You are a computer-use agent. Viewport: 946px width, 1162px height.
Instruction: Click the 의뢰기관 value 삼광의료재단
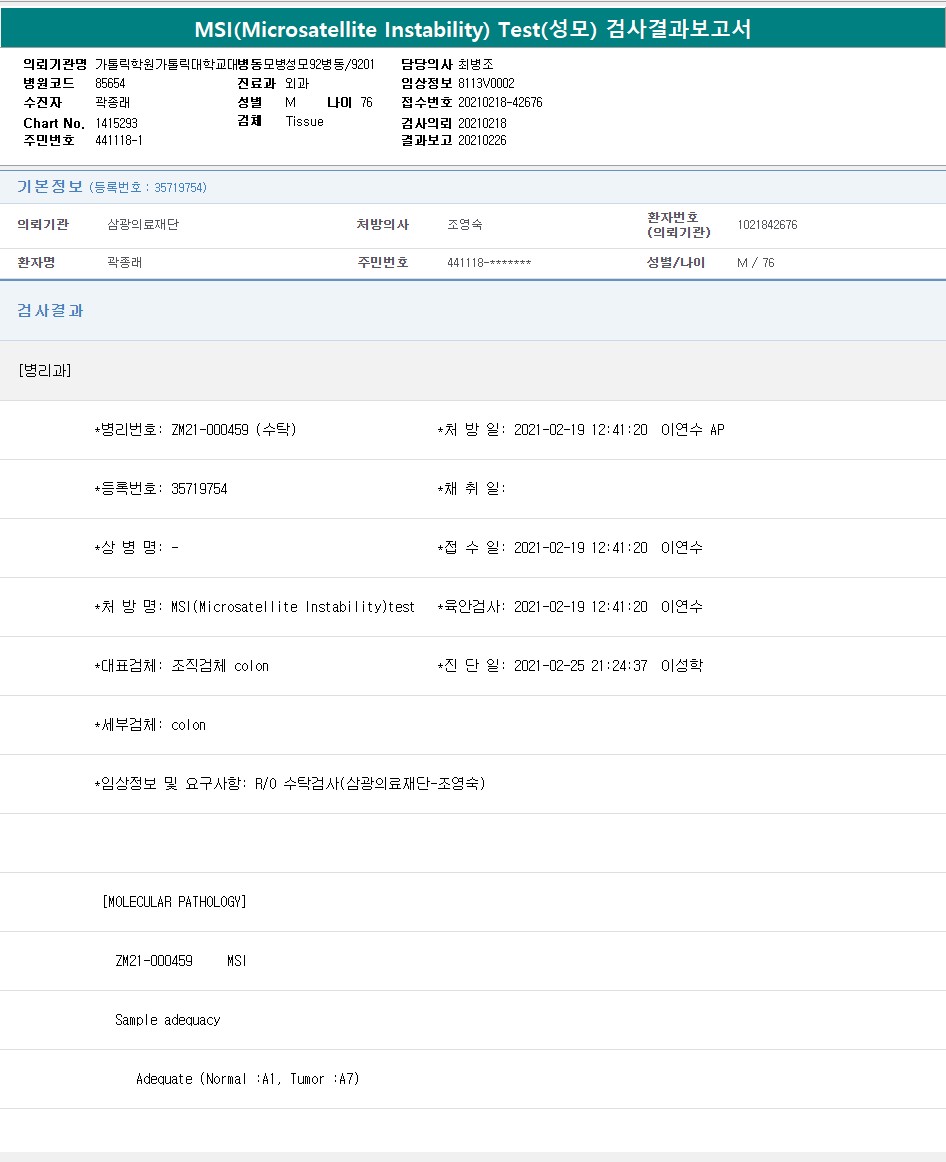[x=143, y=225]
